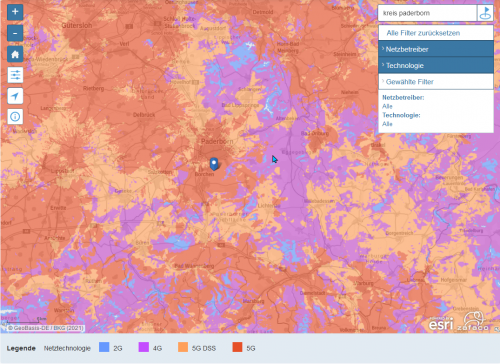Click the Gütersloh city label on map
Viewport: 500px width, 364px height.
click(x=77, y=25)
